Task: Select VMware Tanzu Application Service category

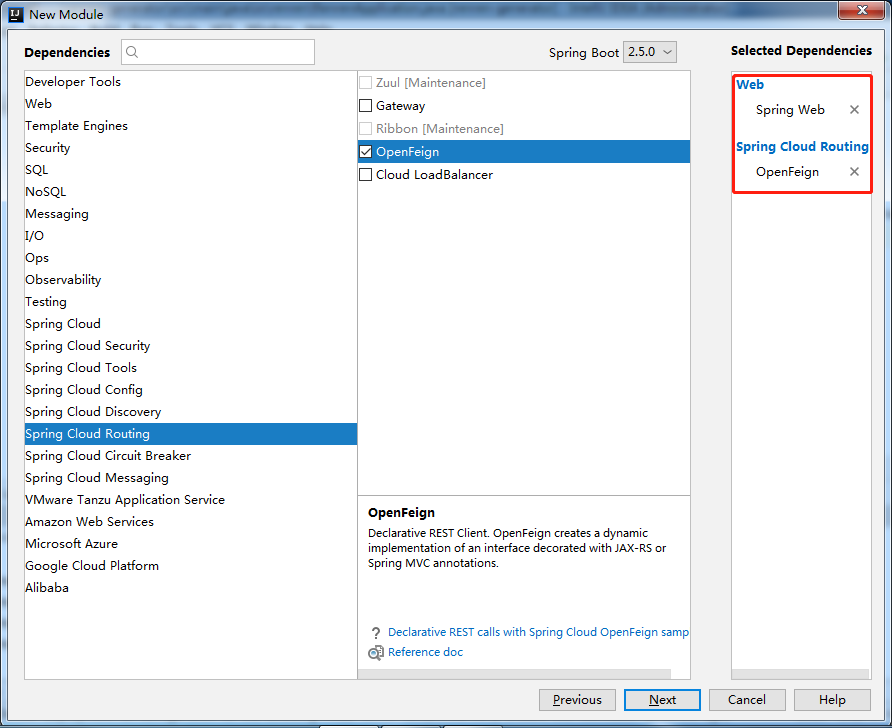Action: click(x=191, y=499)
